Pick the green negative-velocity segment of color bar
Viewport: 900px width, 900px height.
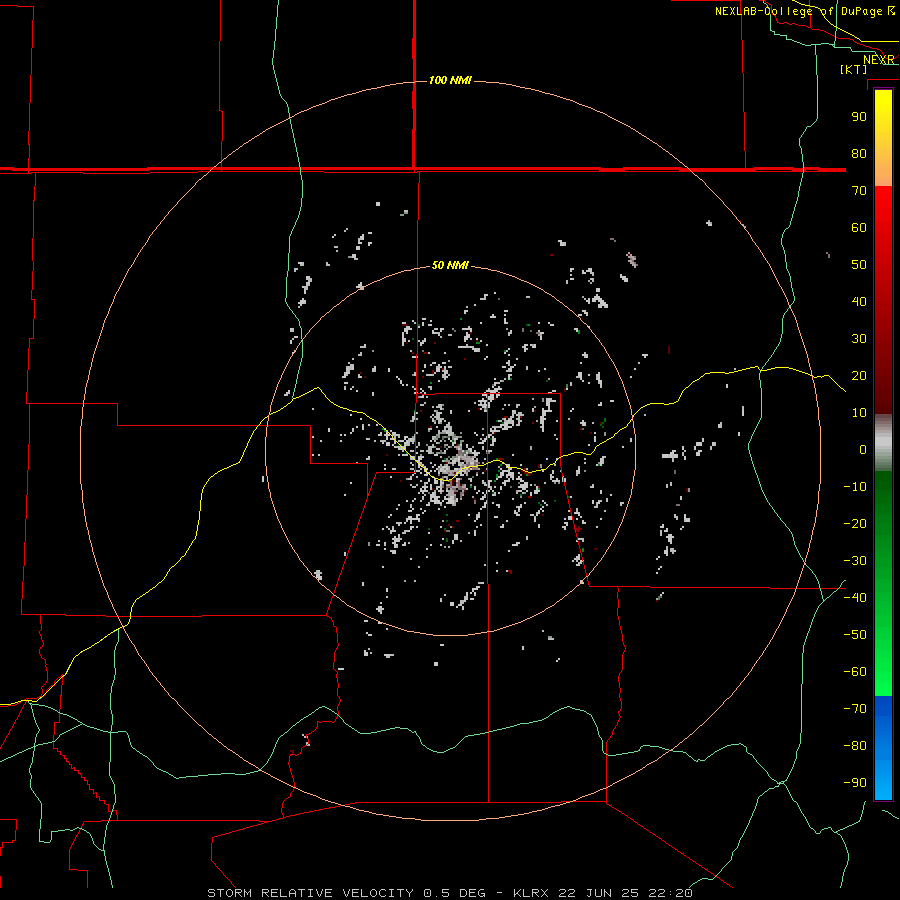coord(883,584)
